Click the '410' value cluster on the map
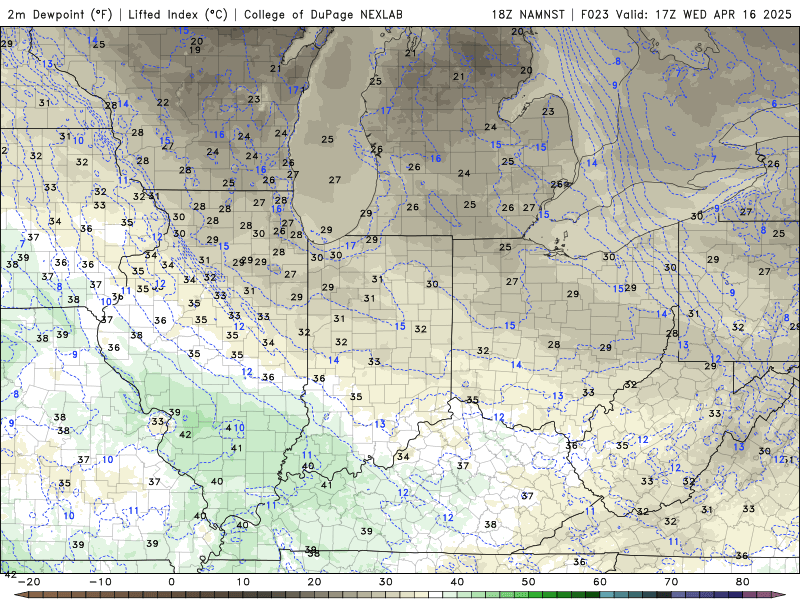Image resolution: width=800 pixels, height=600 pixels. 235,428
